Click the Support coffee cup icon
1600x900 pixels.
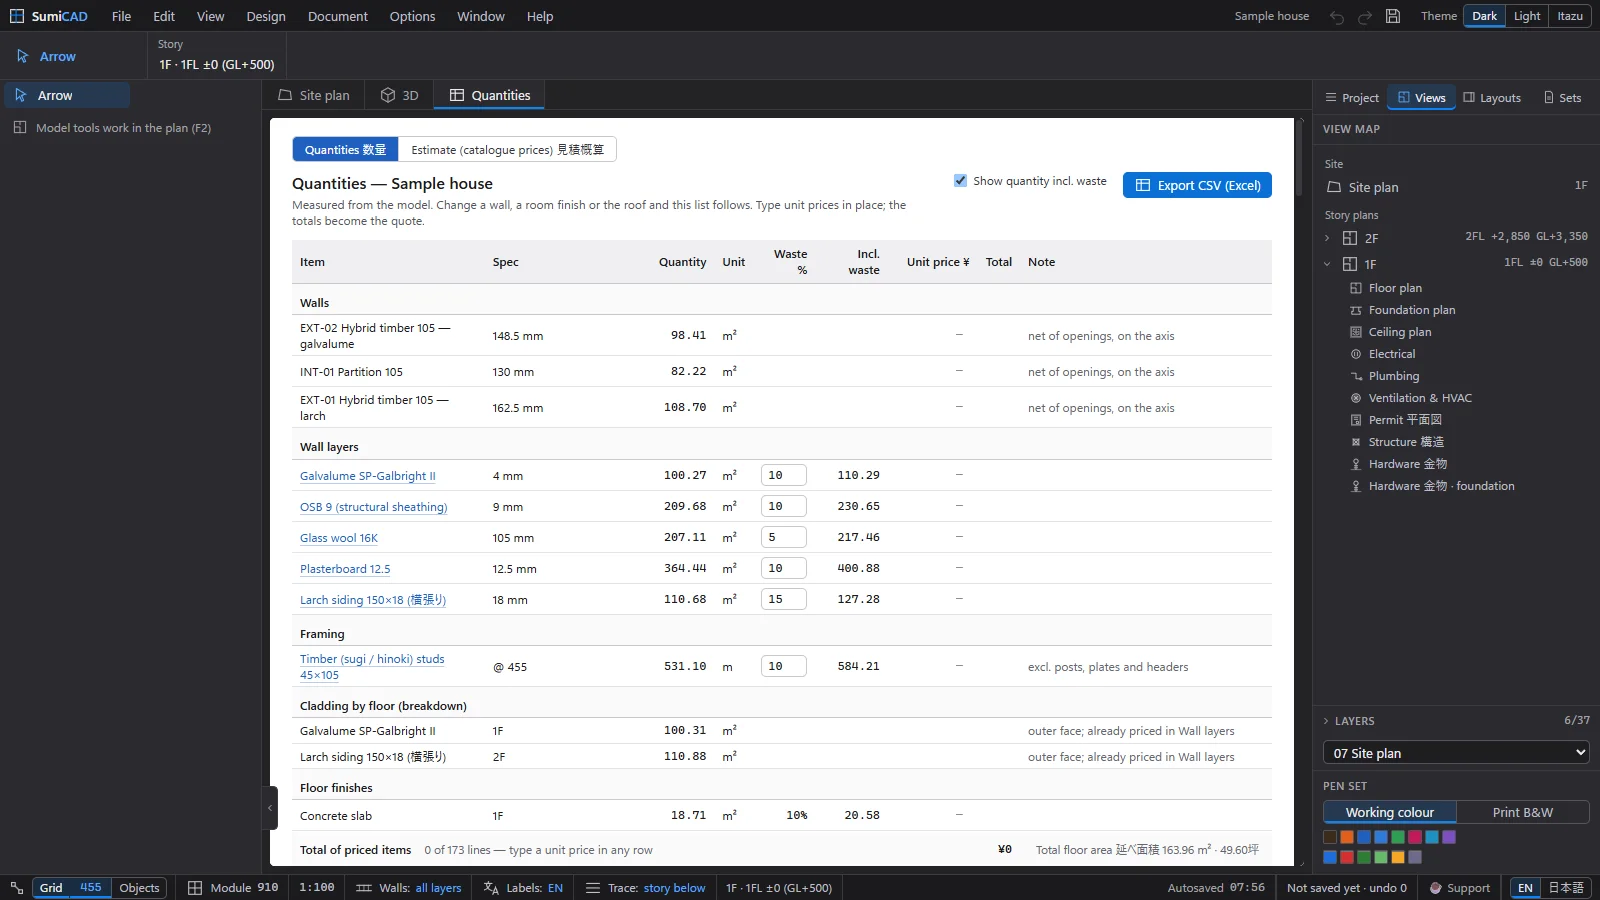pyautogui.click(x=1436, y=888)
